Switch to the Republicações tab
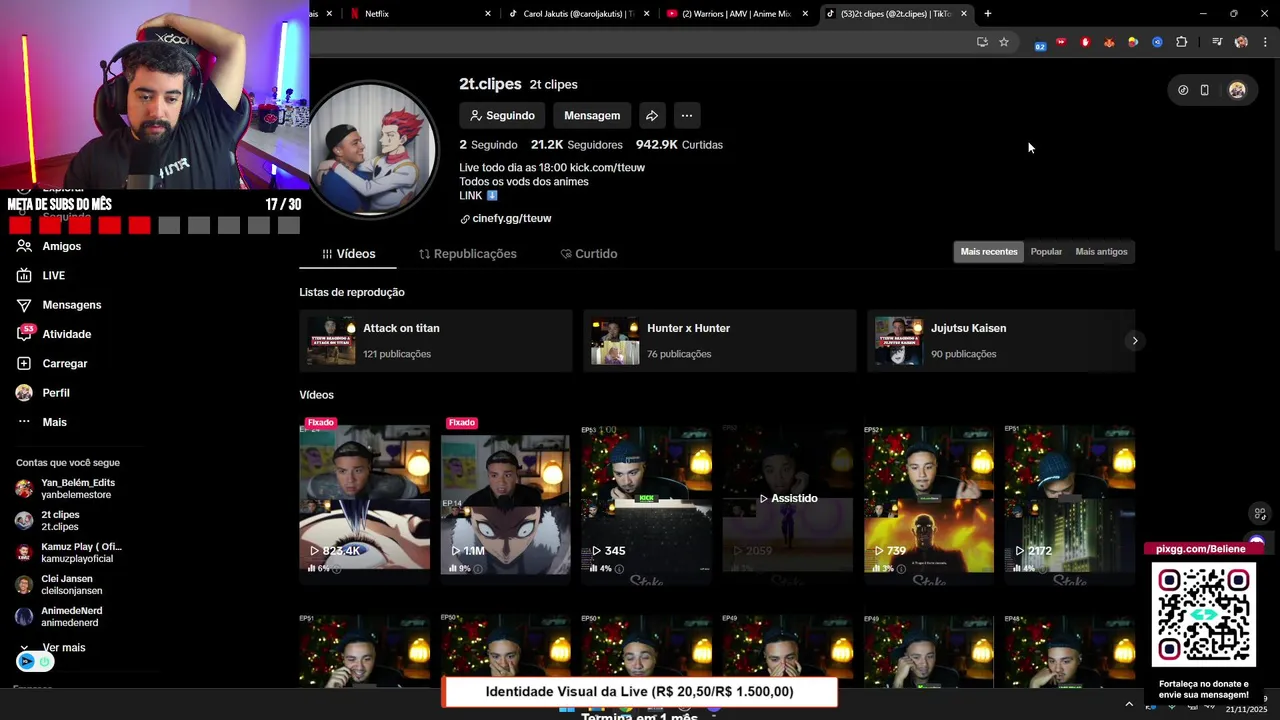The image size is (1280, 720). pyautogui.click(x=467, y=254)
